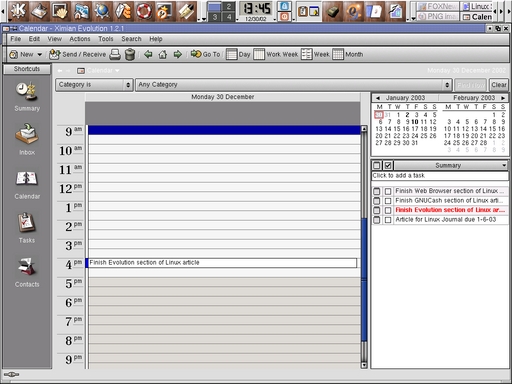This screenshot has width=512, height=384.
Task: Click the globe browser icon in panel
Action: tap(102, 11)
